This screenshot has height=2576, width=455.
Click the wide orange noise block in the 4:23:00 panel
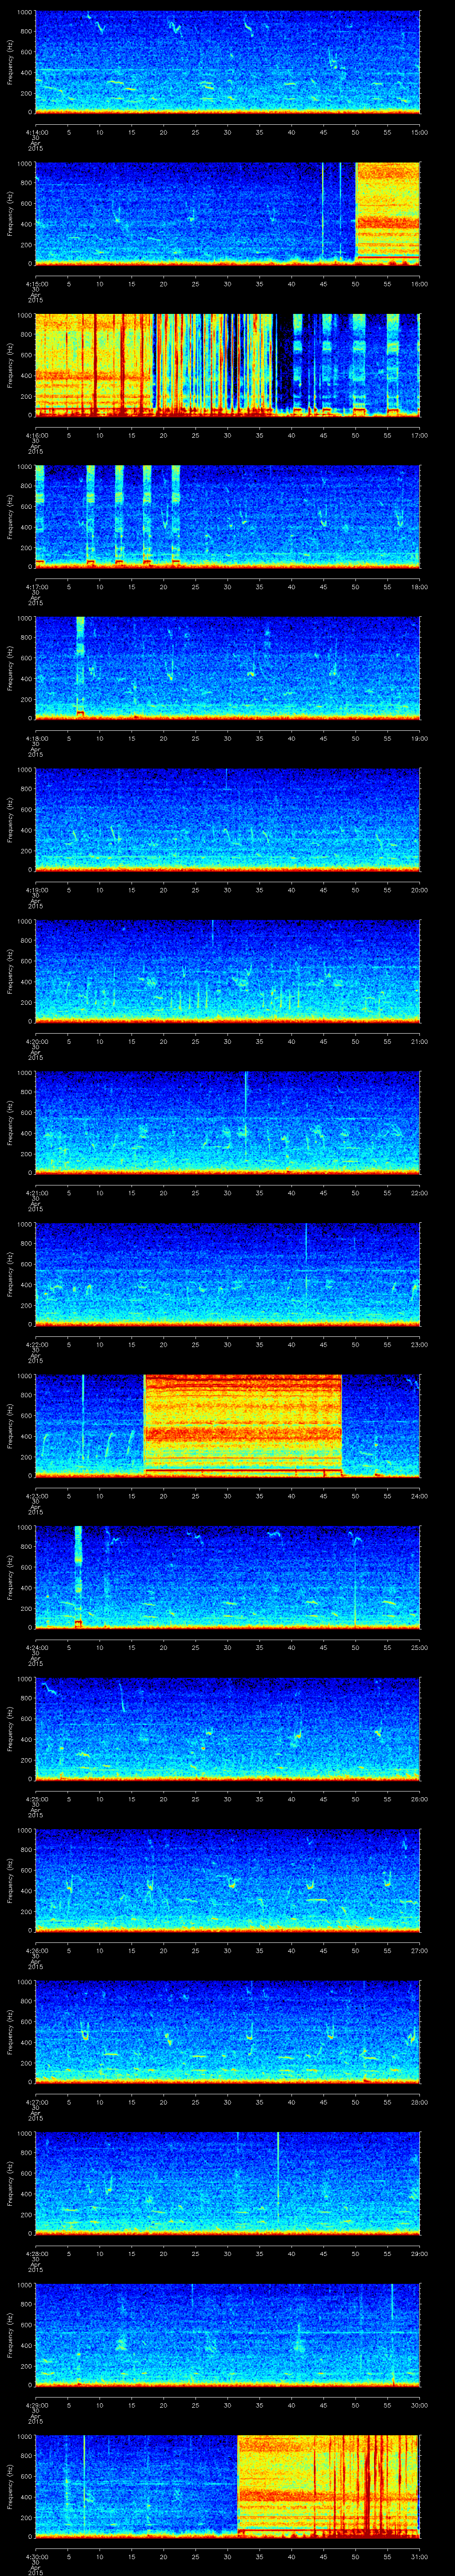pyautogui.click(x=243, y=1425)
